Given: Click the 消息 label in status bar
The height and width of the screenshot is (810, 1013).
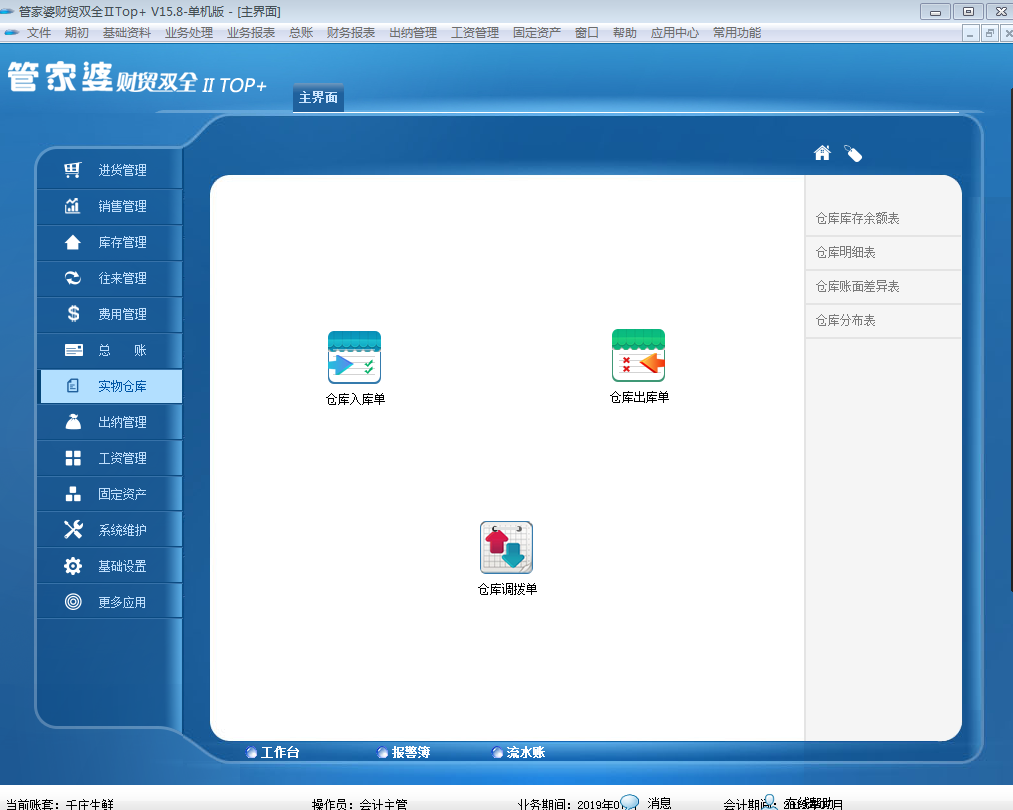Looking at the screenshot, I should (659, 803).
